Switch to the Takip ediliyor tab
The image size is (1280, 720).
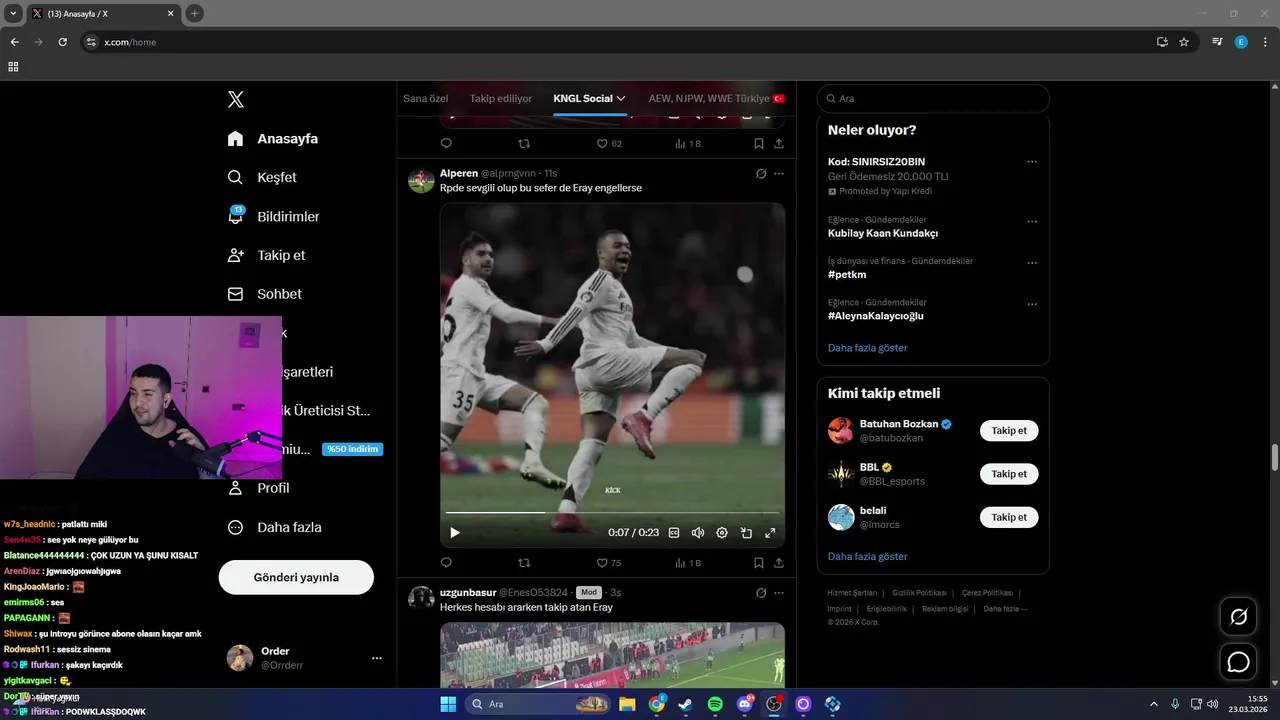500,99
